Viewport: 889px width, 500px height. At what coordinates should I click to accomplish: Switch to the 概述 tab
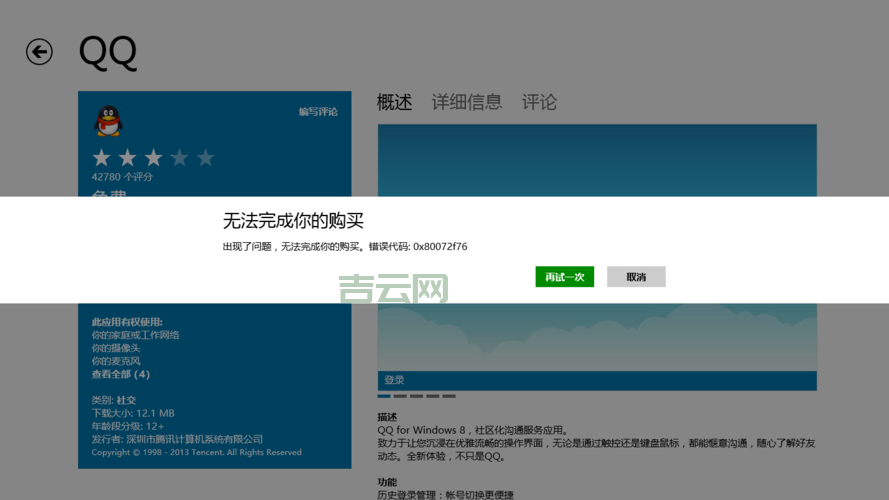395,103
